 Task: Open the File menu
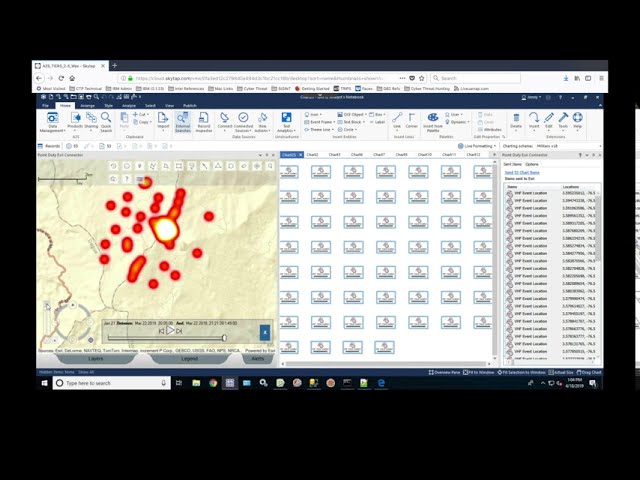click(45, 105)
